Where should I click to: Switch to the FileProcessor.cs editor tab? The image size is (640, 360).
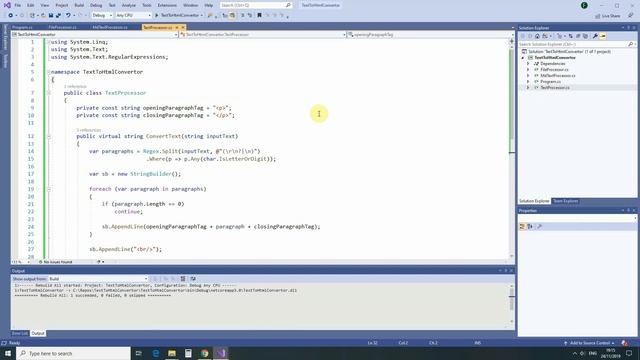(x=62, y=27)
